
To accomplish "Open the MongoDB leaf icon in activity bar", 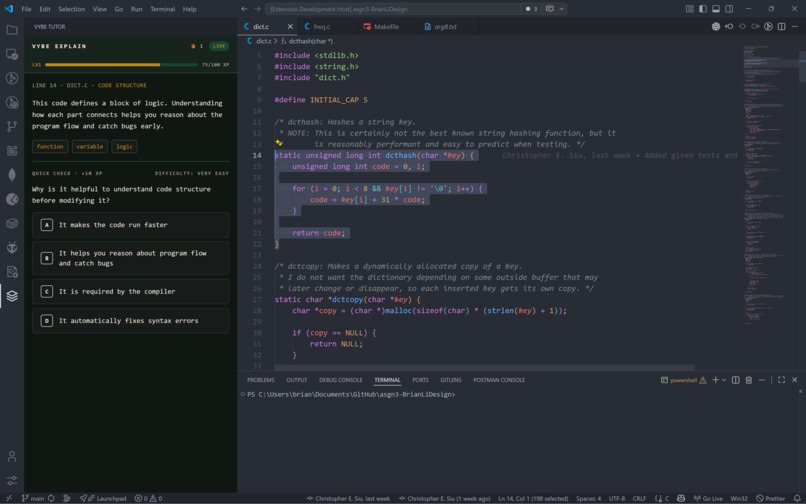I will (x=12, y=175).
